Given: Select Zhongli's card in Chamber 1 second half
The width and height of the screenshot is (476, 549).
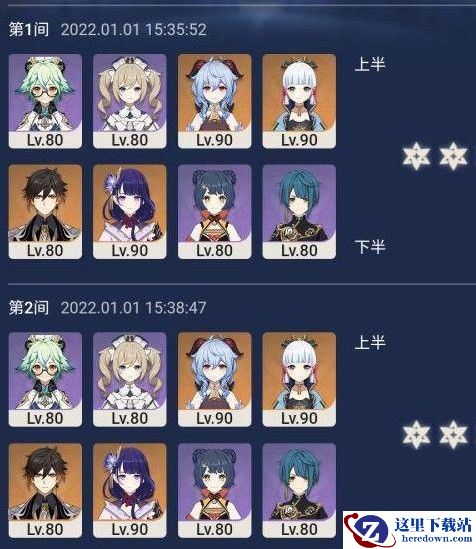Looking at the screenshot, I should 45,212.
